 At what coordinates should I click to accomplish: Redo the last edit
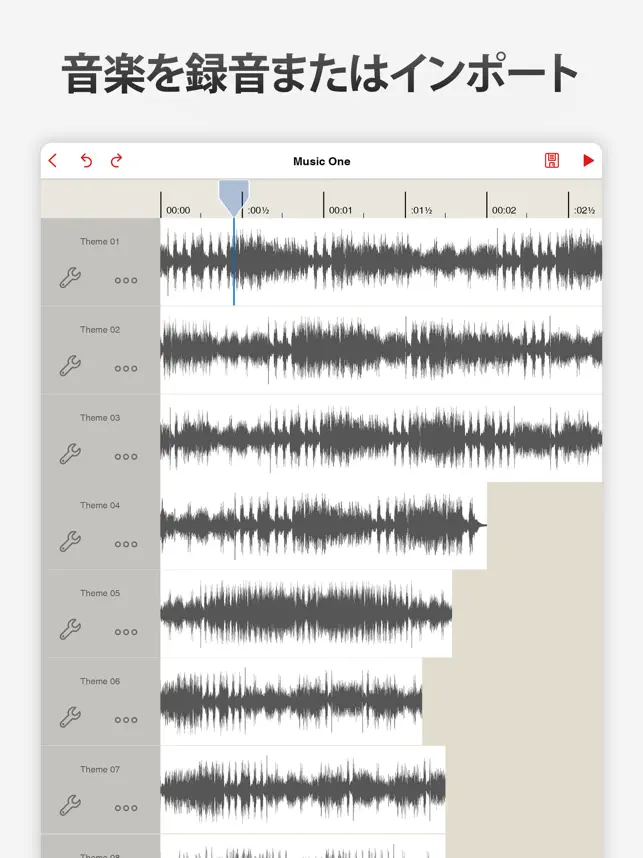[116, 160]
